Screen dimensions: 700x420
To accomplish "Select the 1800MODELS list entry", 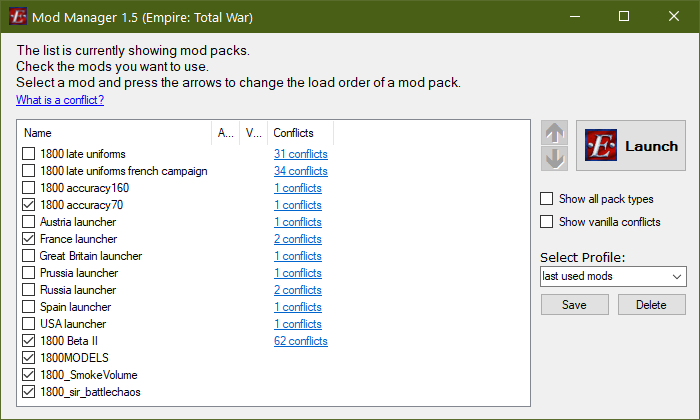I will [x=74, y=358].
